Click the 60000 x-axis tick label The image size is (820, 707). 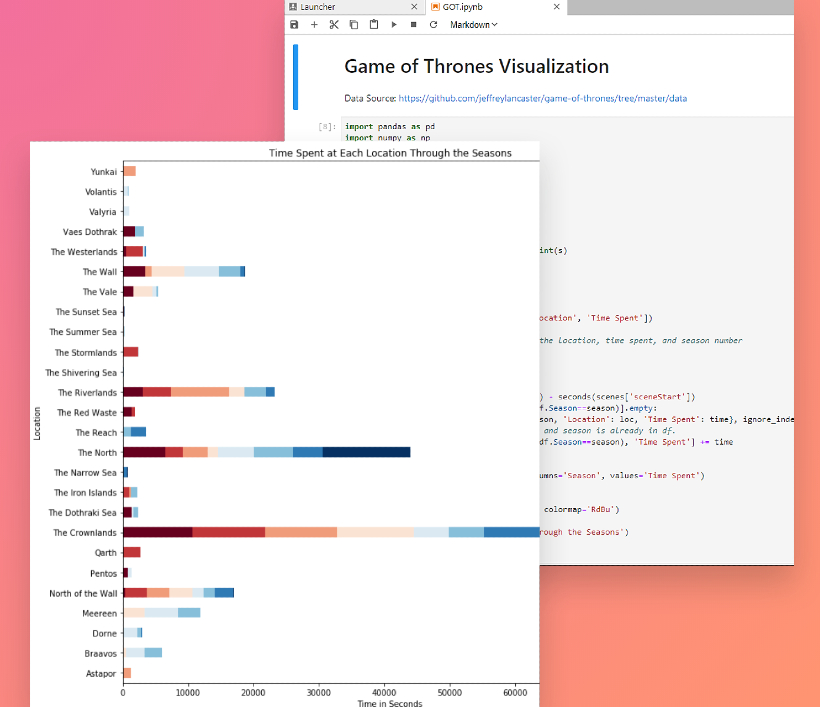click(x=515, y=693)
